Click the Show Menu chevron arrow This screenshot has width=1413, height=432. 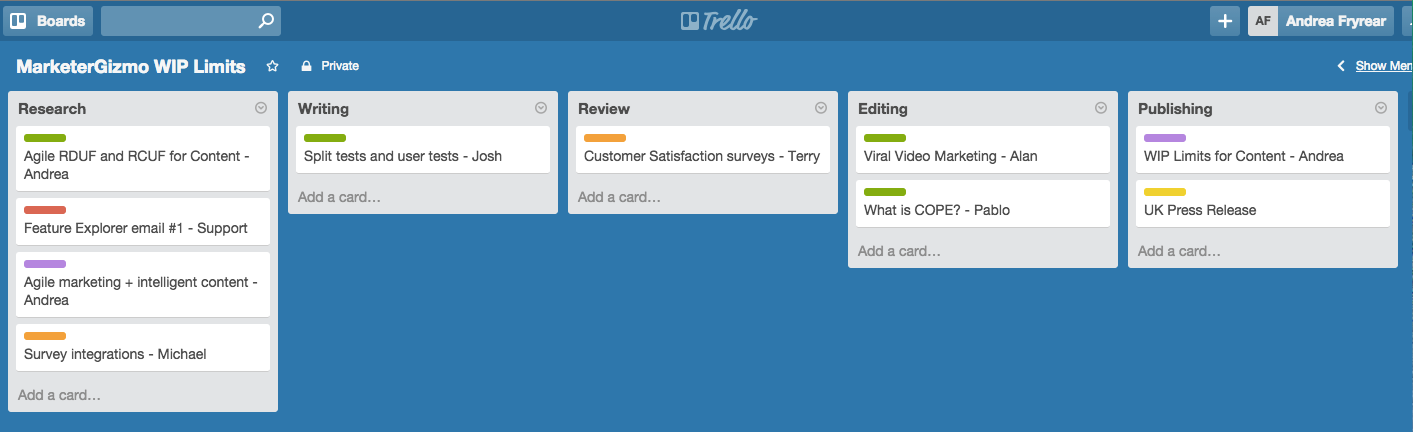click(1341, 66)
